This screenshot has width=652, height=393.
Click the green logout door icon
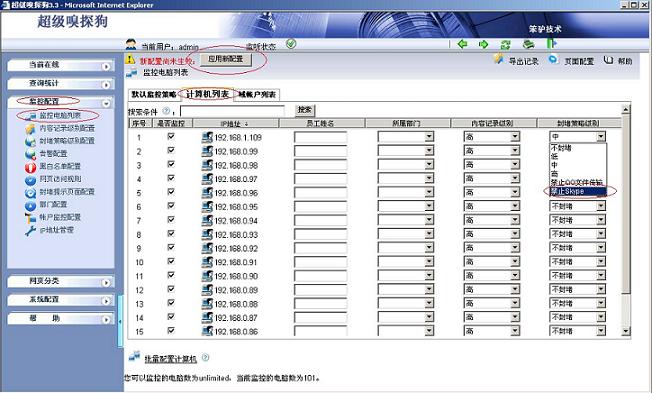[551, 43]
